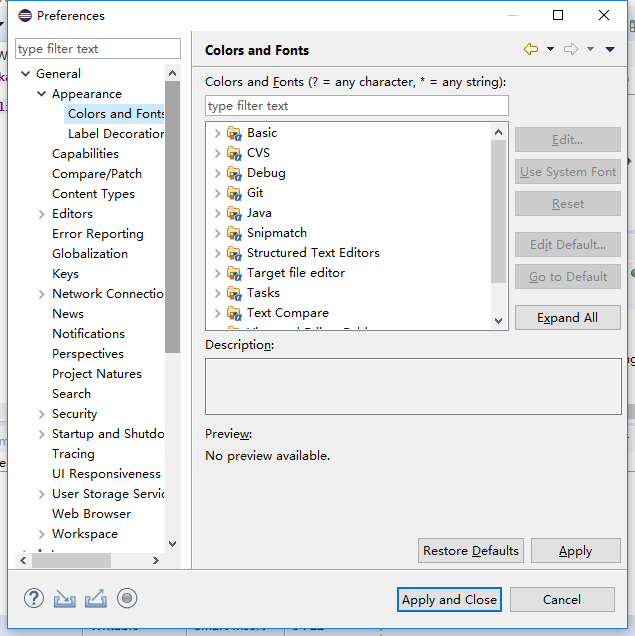The image size is (635, 636).
Task: Open the Help question mark icon
Action: pos(34,598)
